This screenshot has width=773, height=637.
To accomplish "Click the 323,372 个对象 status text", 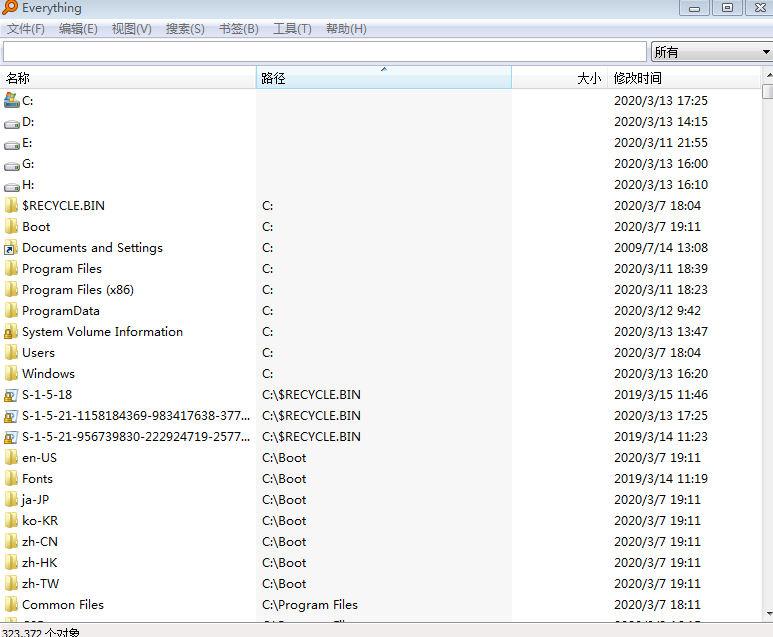I will coord(40,632).
